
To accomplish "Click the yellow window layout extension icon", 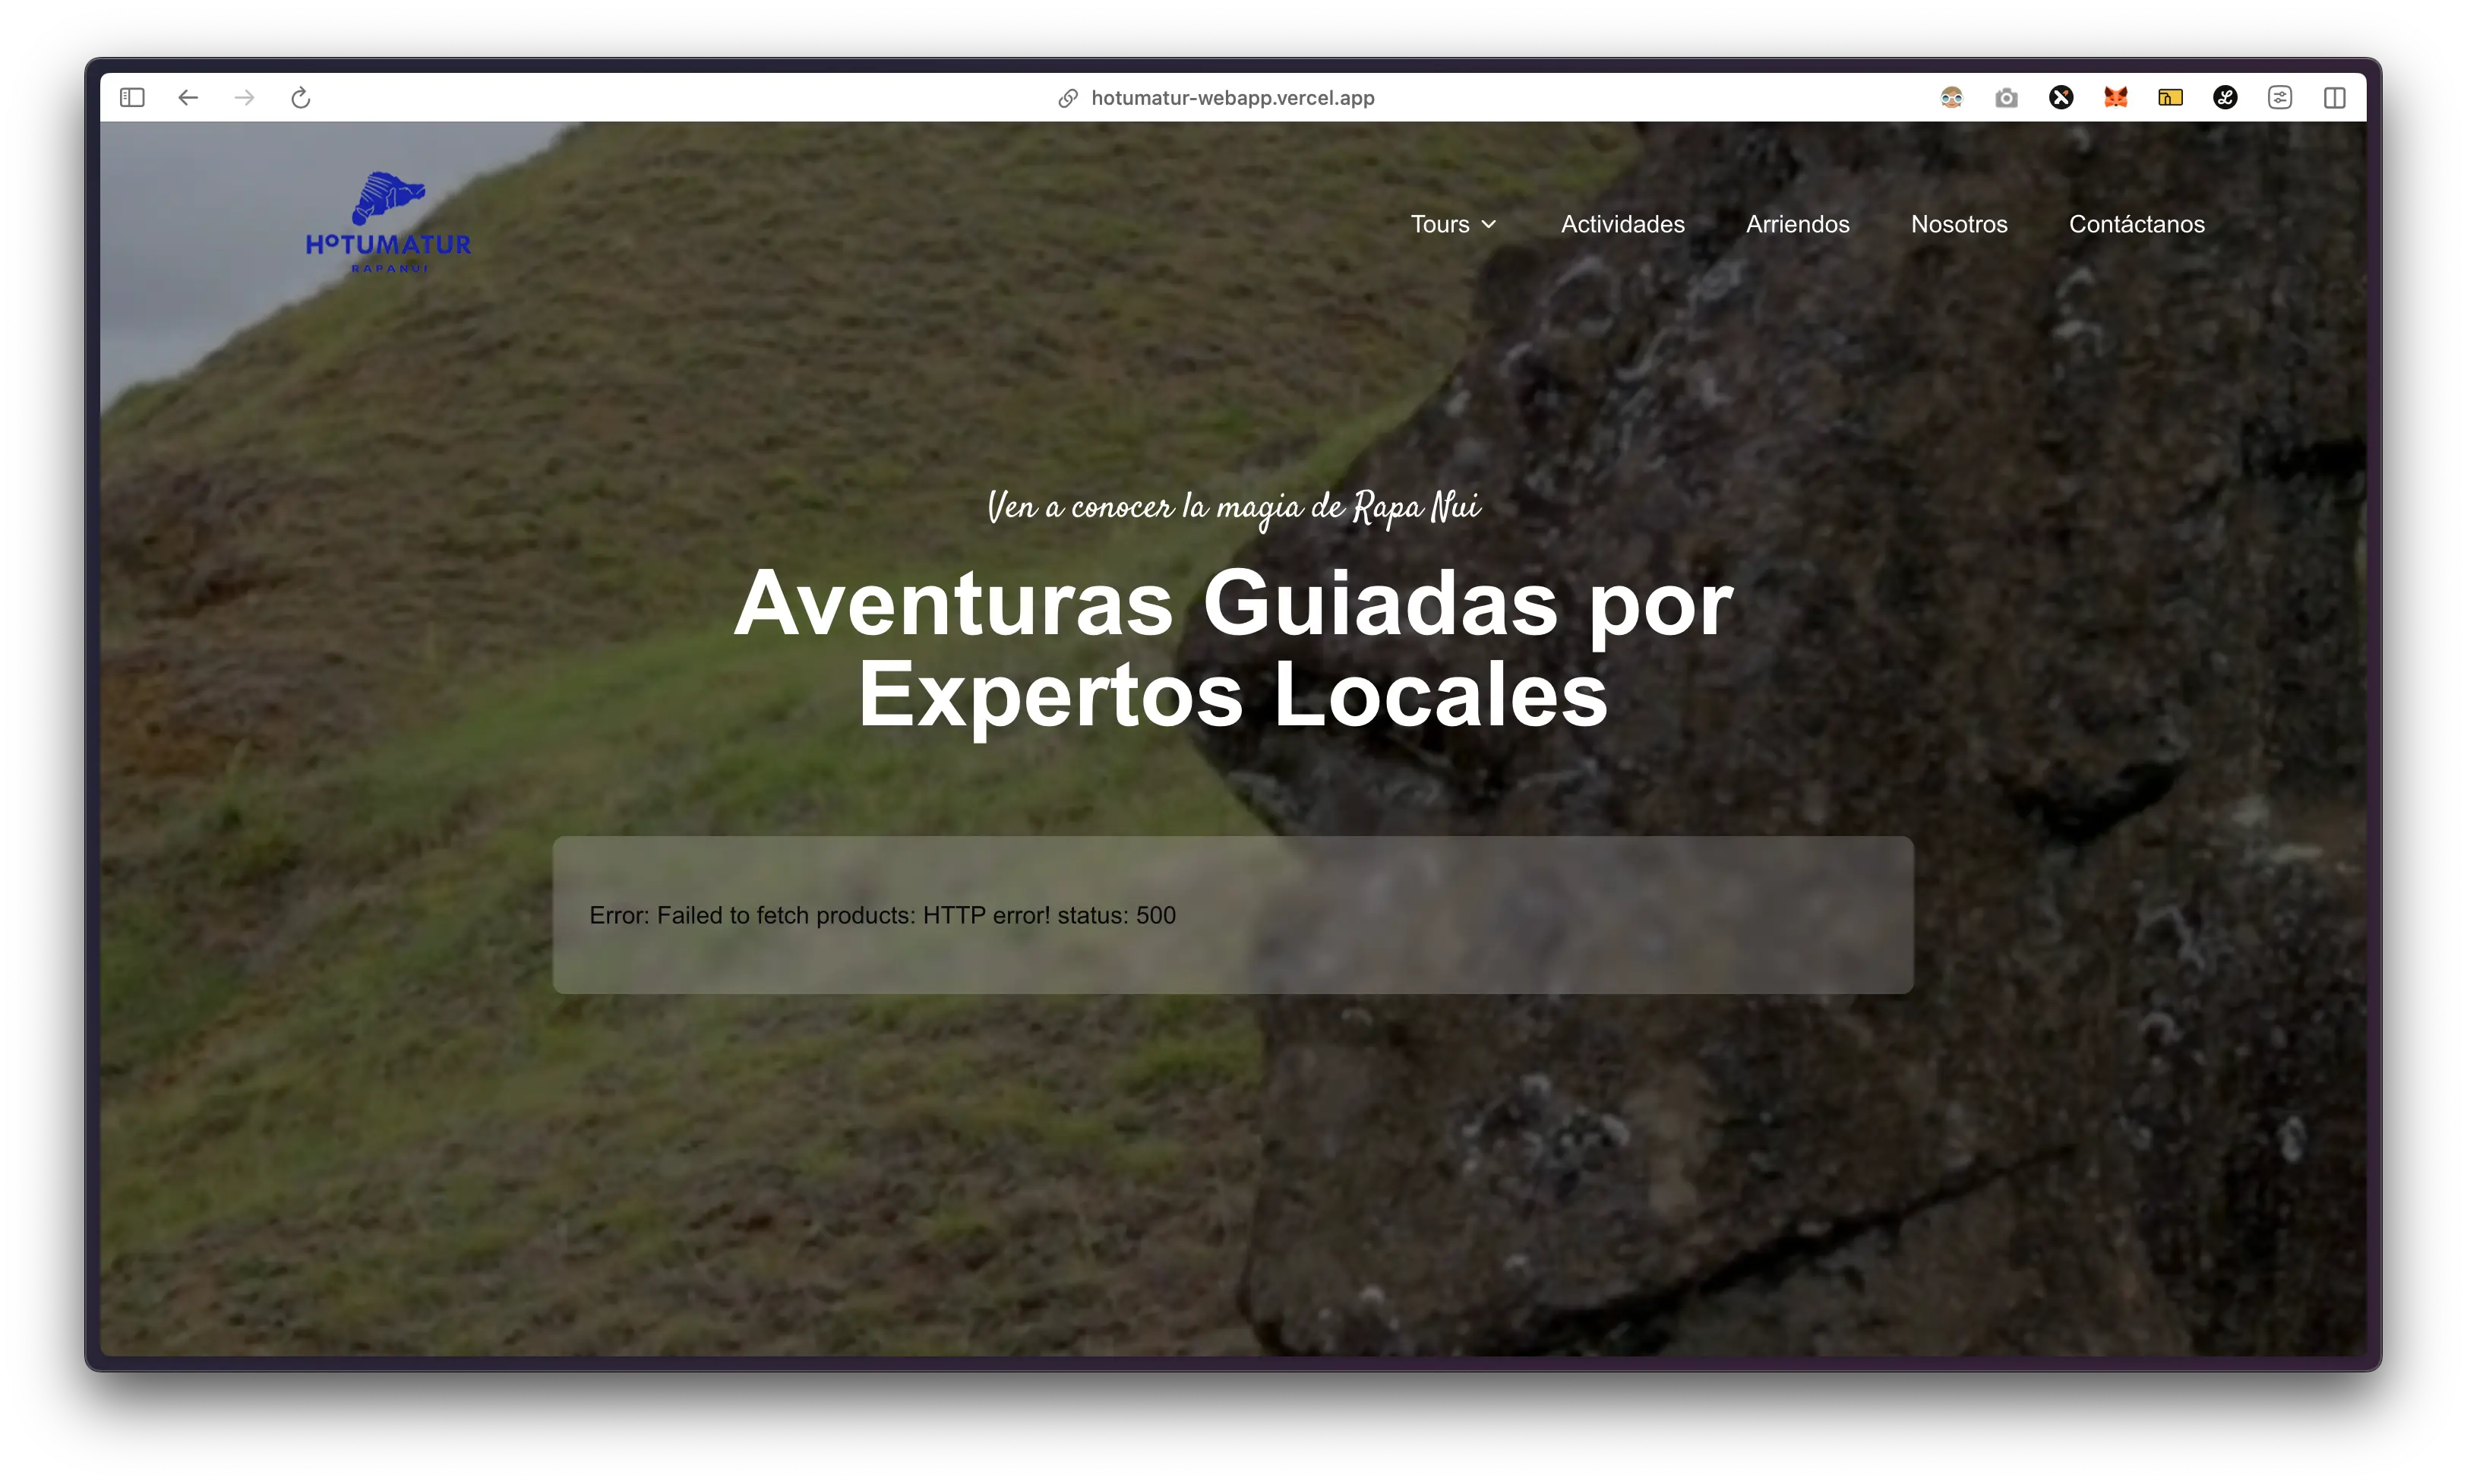I will pyautogui.click(x=2170, y=97).
